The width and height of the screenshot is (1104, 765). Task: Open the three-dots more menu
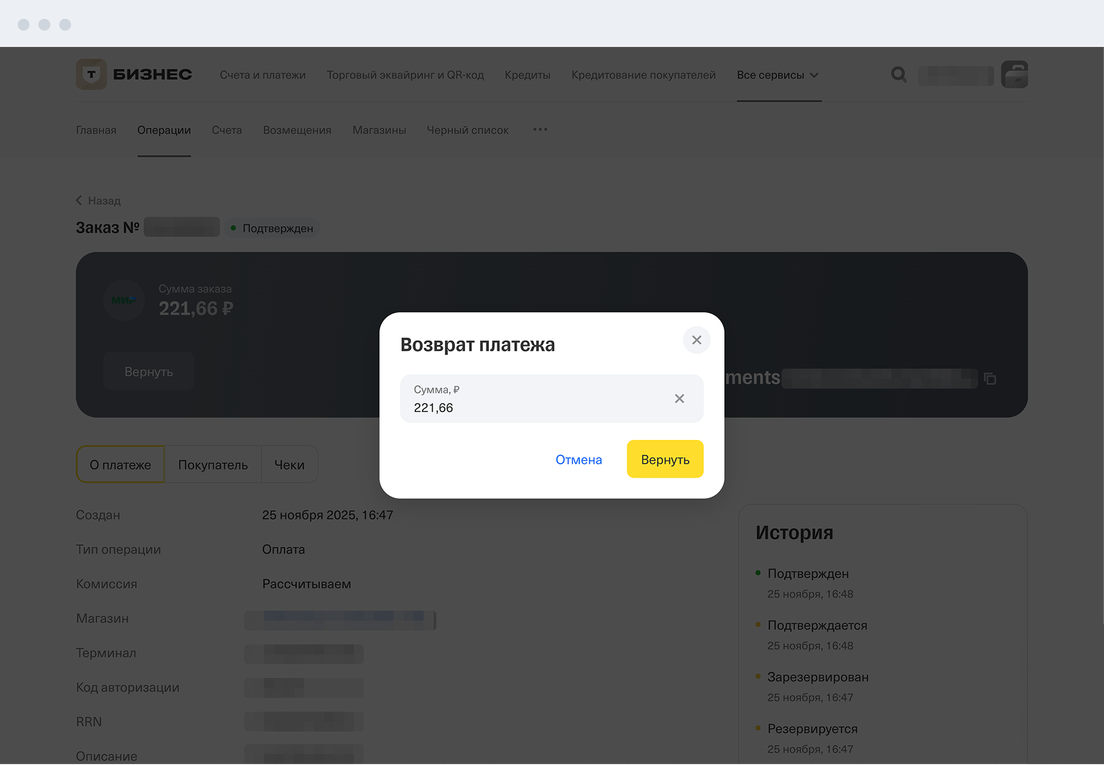tap(540, 130)
